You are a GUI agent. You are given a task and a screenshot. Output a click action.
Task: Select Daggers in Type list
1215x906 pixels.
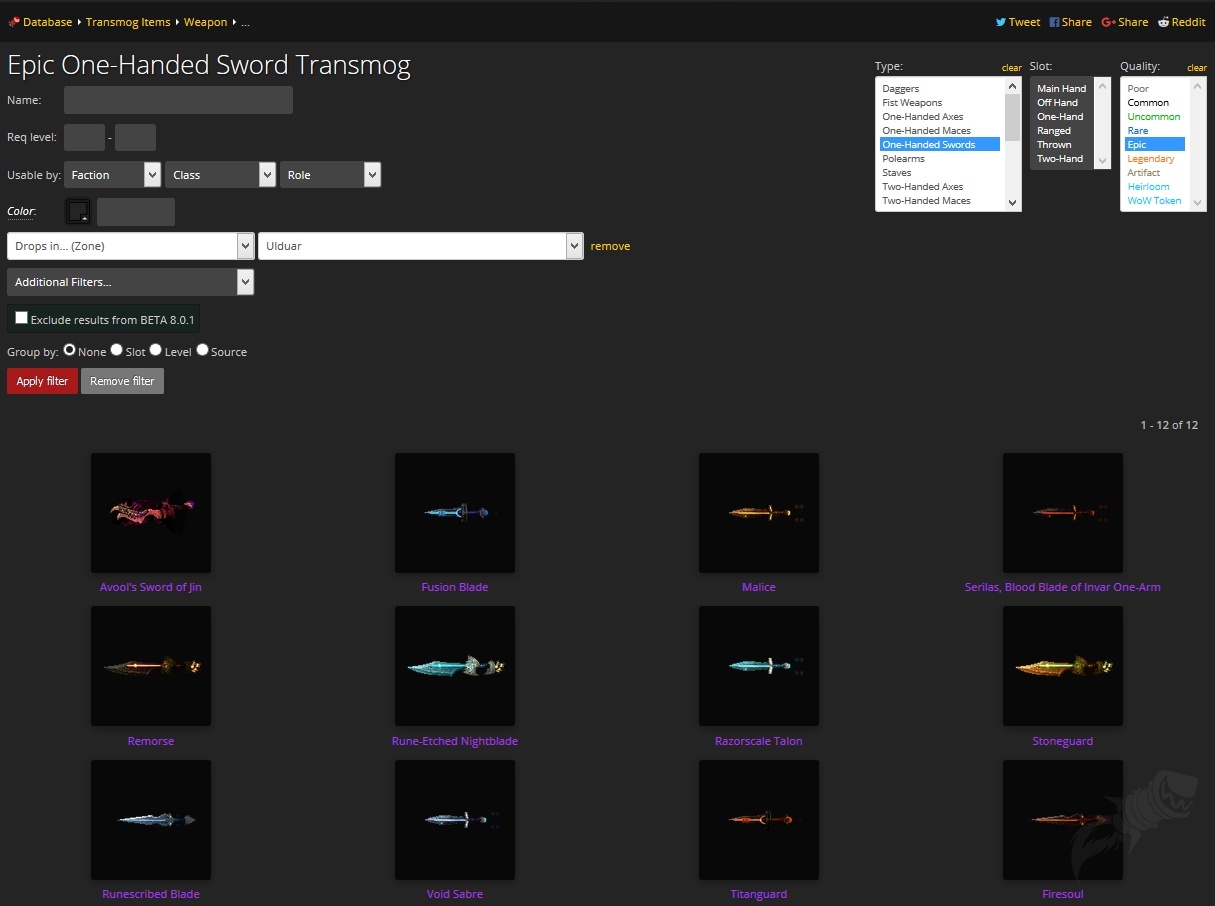901,89
